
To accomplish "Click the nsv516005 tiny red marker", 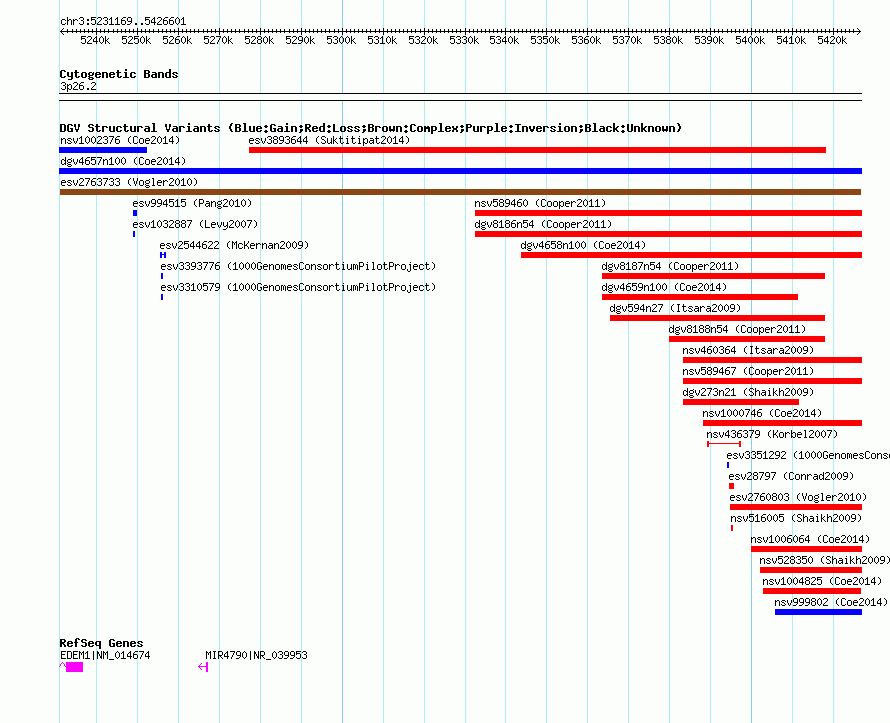I will click(x=732, y=528).
